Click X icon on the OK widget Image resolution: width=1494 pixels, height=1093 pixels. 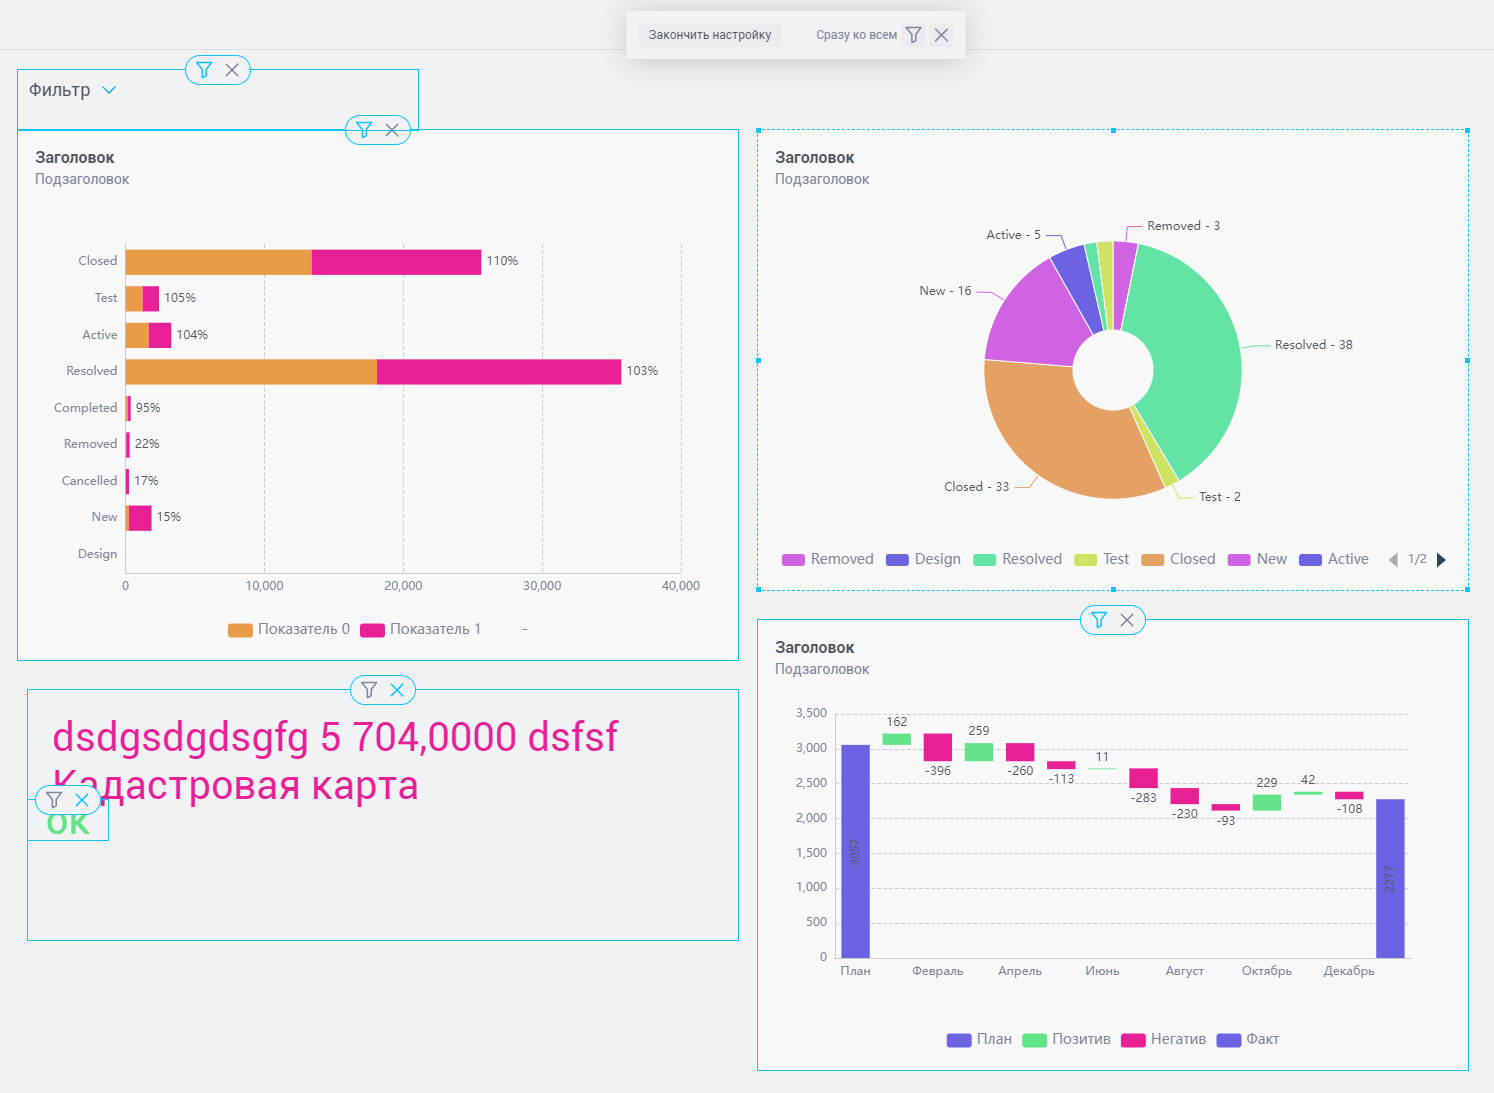82,800
